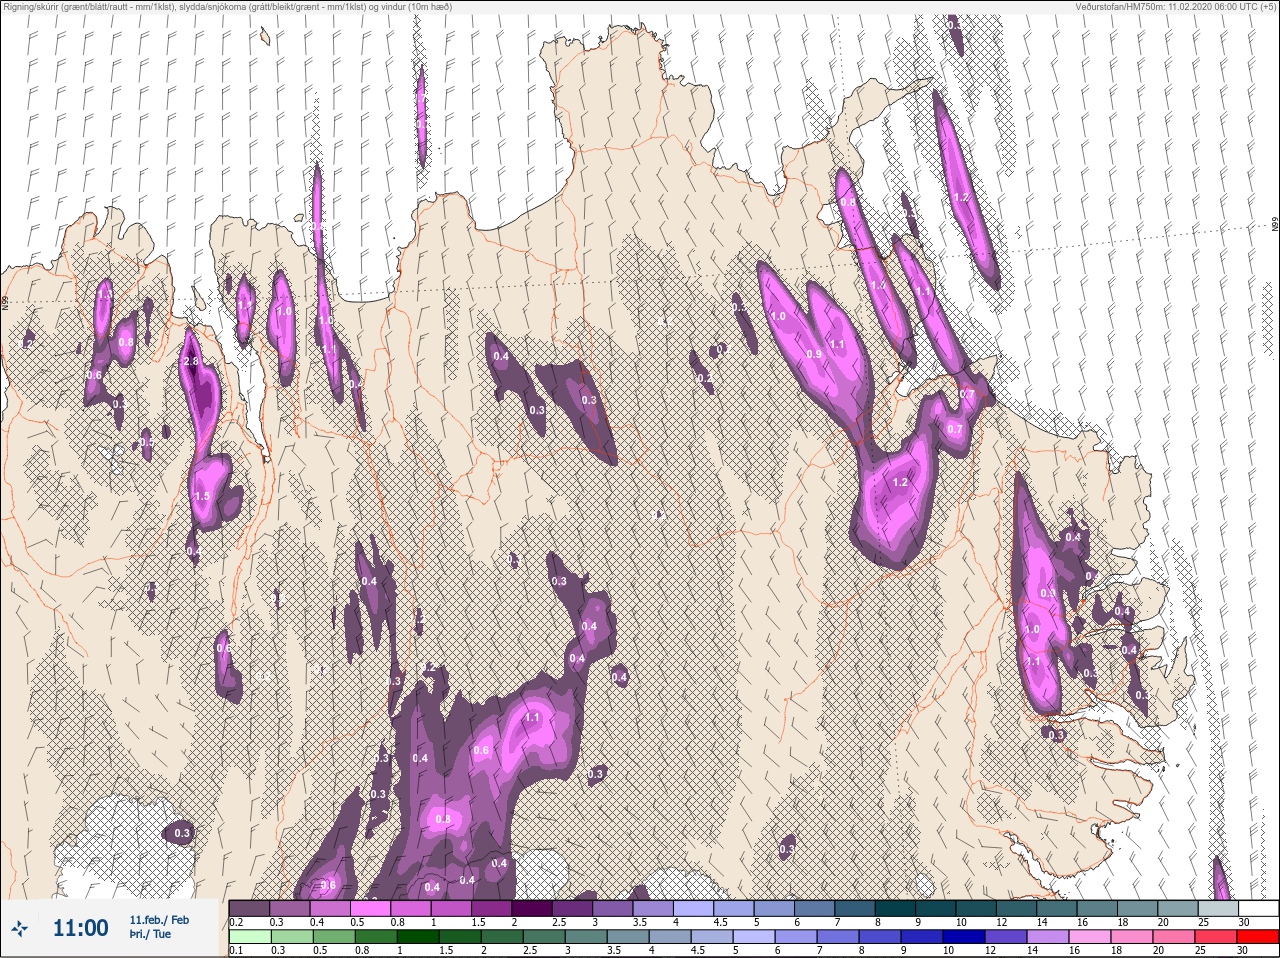Pick the pale green swatch between 0.1 and 0.3
The width and height of the screenshot is (1280, 958).
(x=250, y=937)
